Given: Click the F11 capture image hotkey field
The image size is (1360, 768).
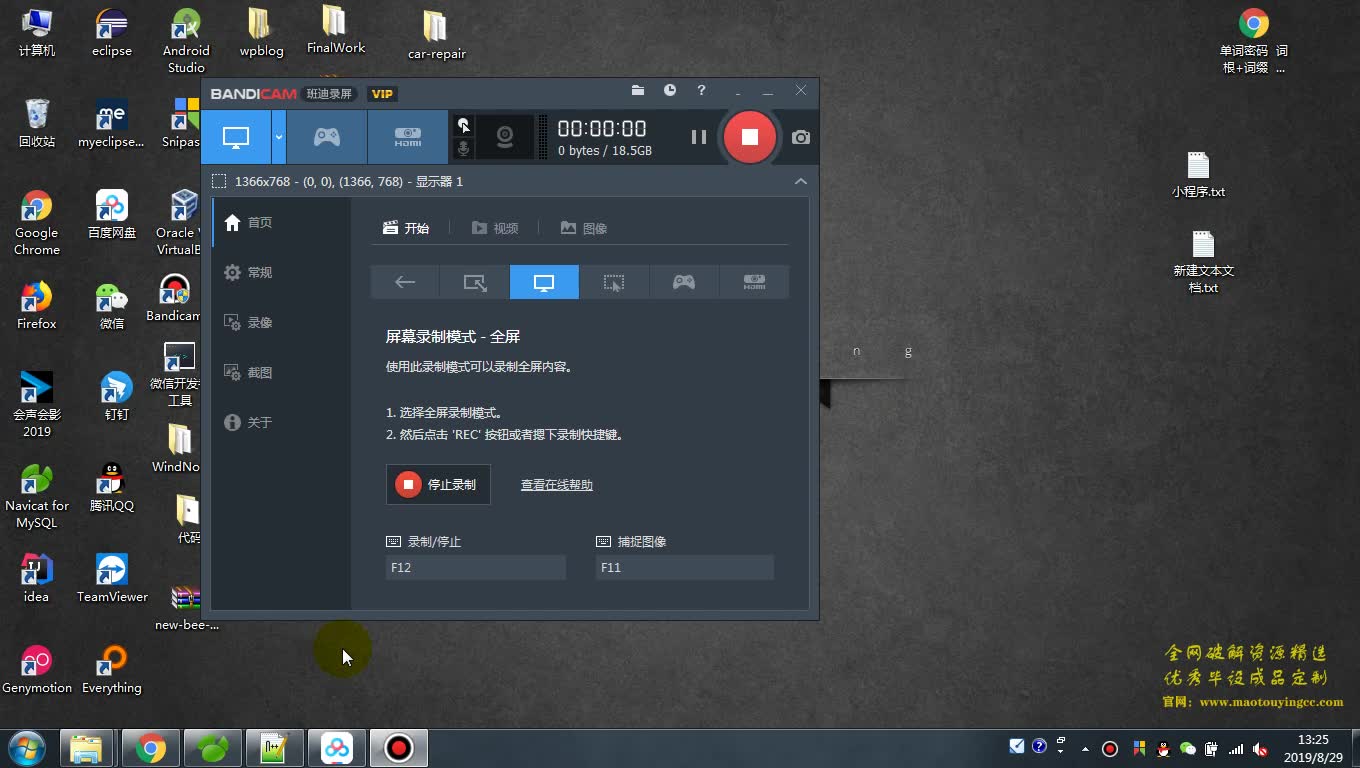Looking at the screenshot, I should [685, 567].
